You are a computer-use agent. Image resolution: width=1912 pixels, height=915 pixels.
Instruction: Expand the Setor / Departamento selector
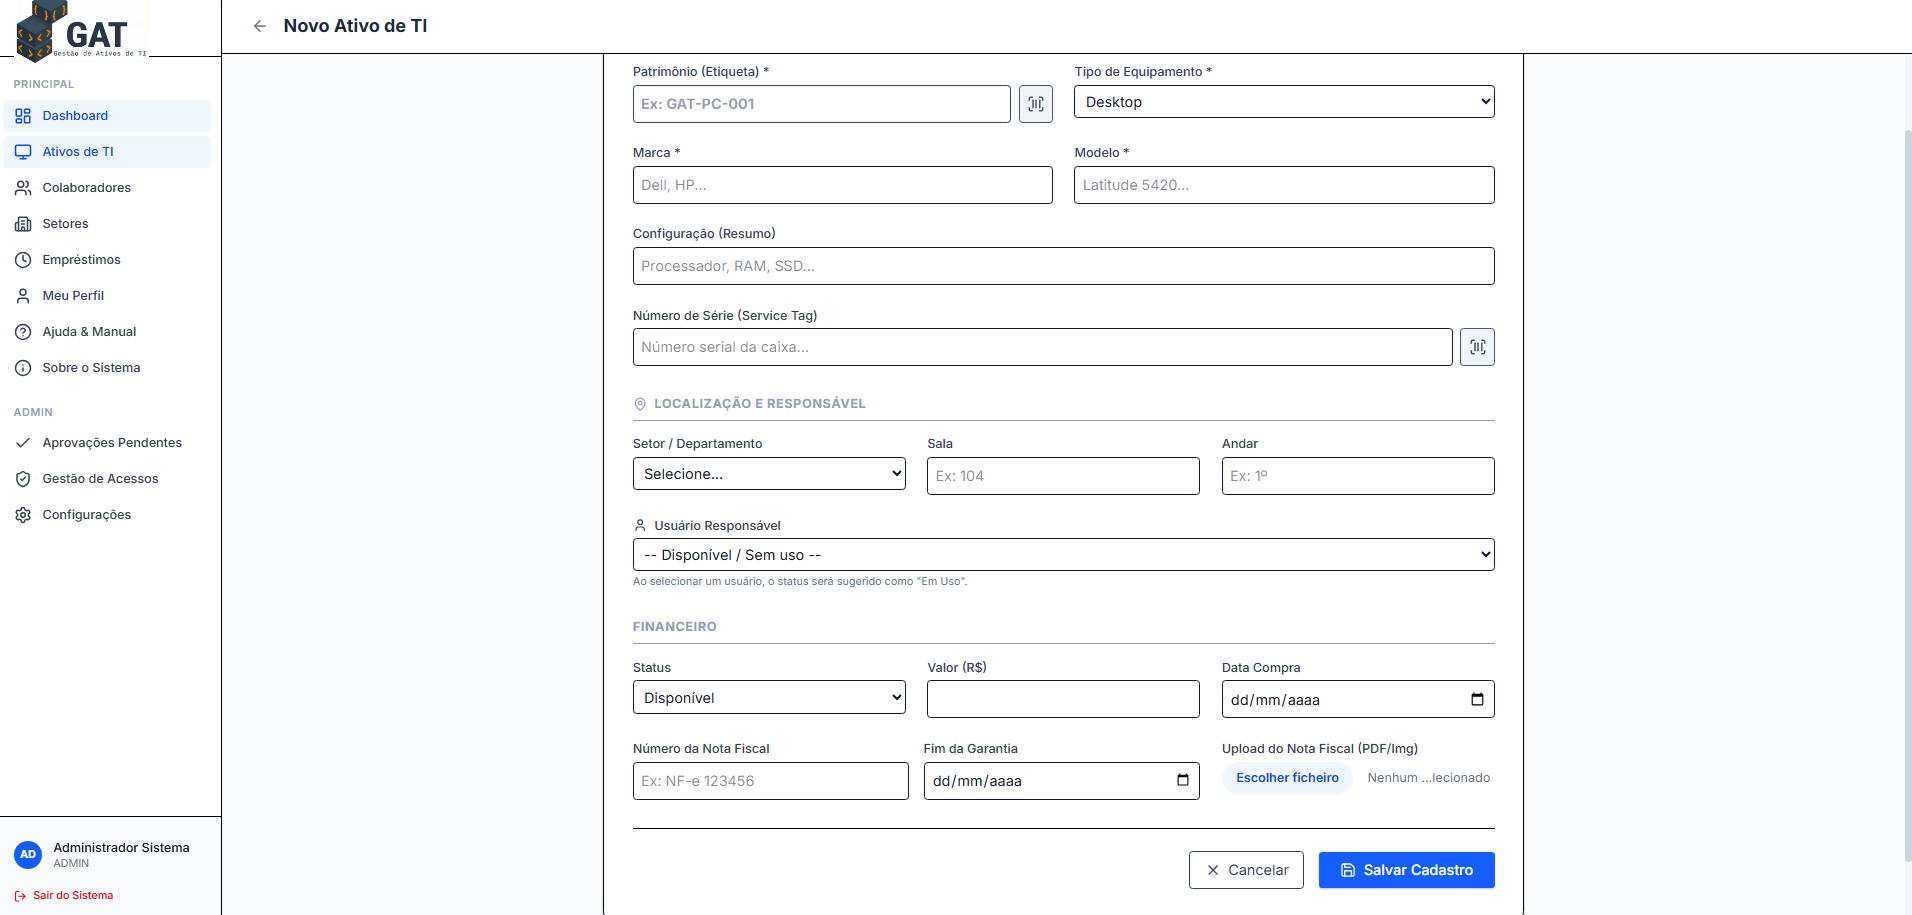tap(768, 474)
